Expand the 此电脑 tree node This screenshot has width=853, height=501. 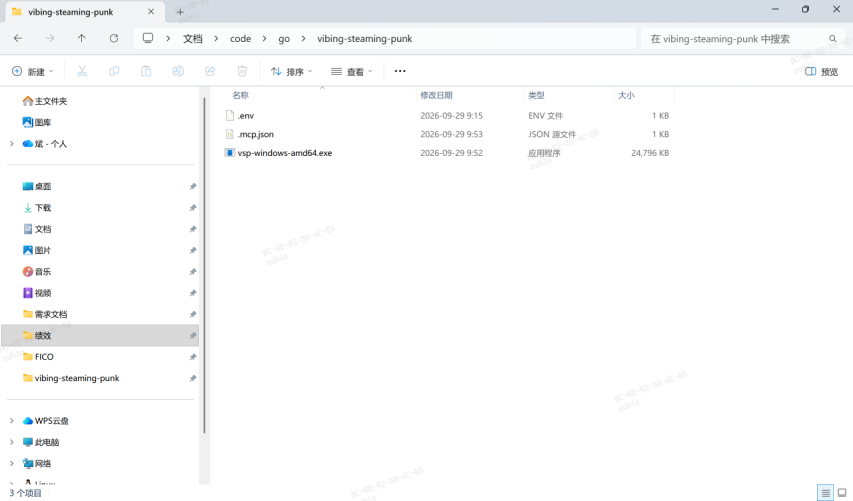coord(12,442)
